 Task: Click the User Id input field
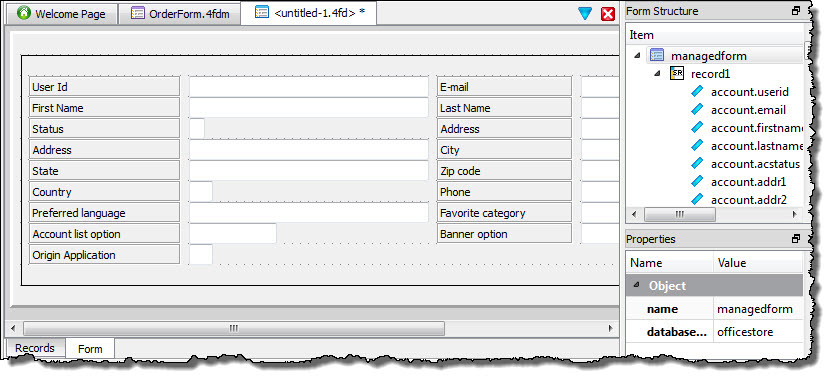308,86
